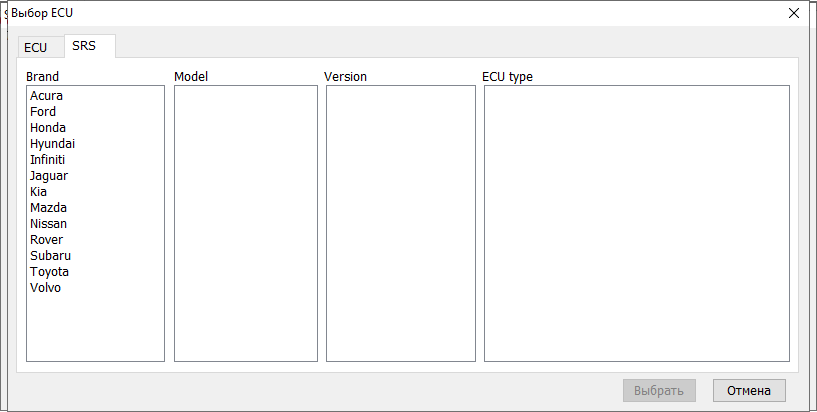Viewport: 817px width, 412px height.
Task: Select Jaguar in the Brand list
Action: click(49, 176)
